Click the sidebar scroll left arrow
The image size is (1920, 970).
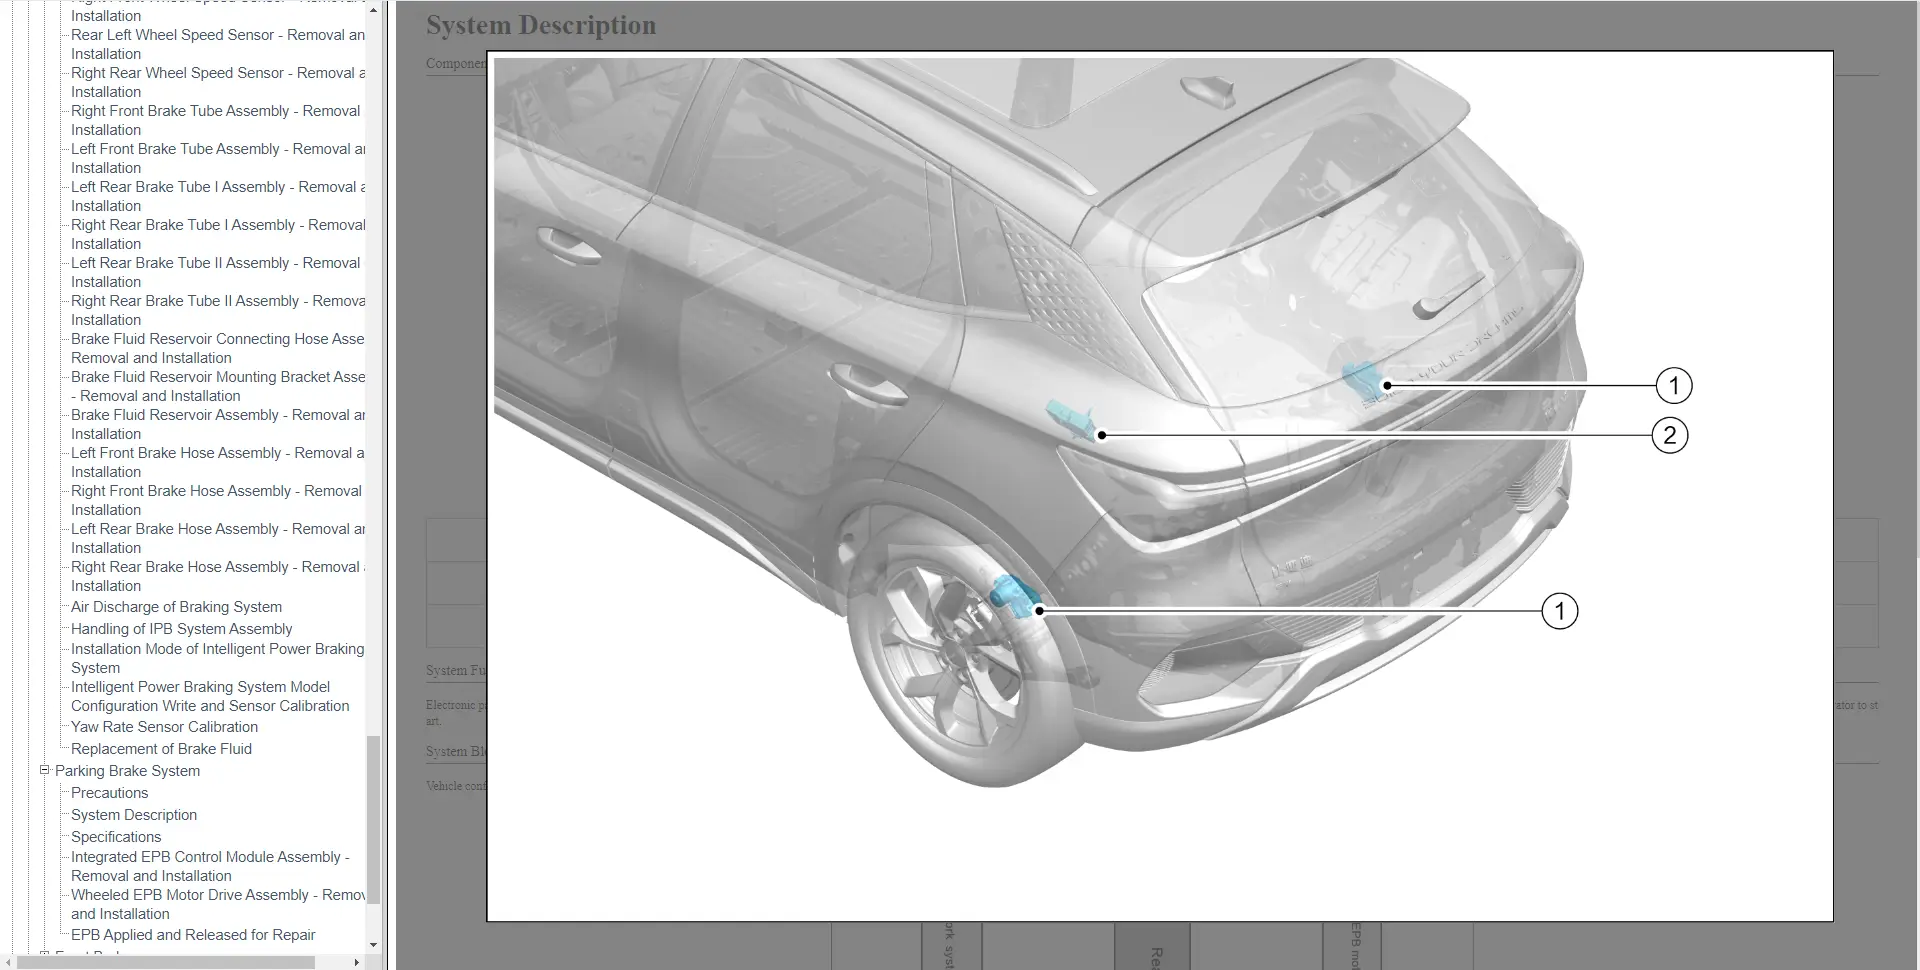click(9, 962)
